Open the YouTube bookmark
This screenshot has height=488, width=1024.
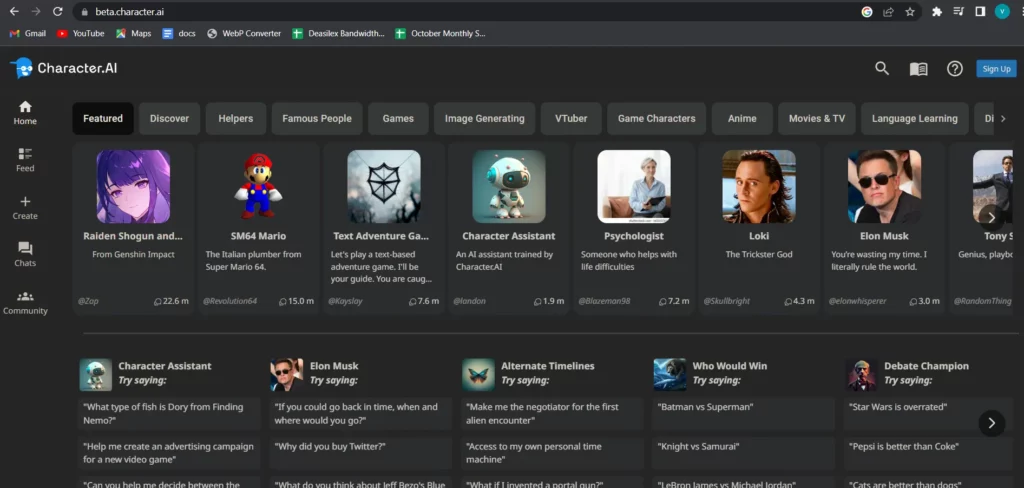point(80,33)
